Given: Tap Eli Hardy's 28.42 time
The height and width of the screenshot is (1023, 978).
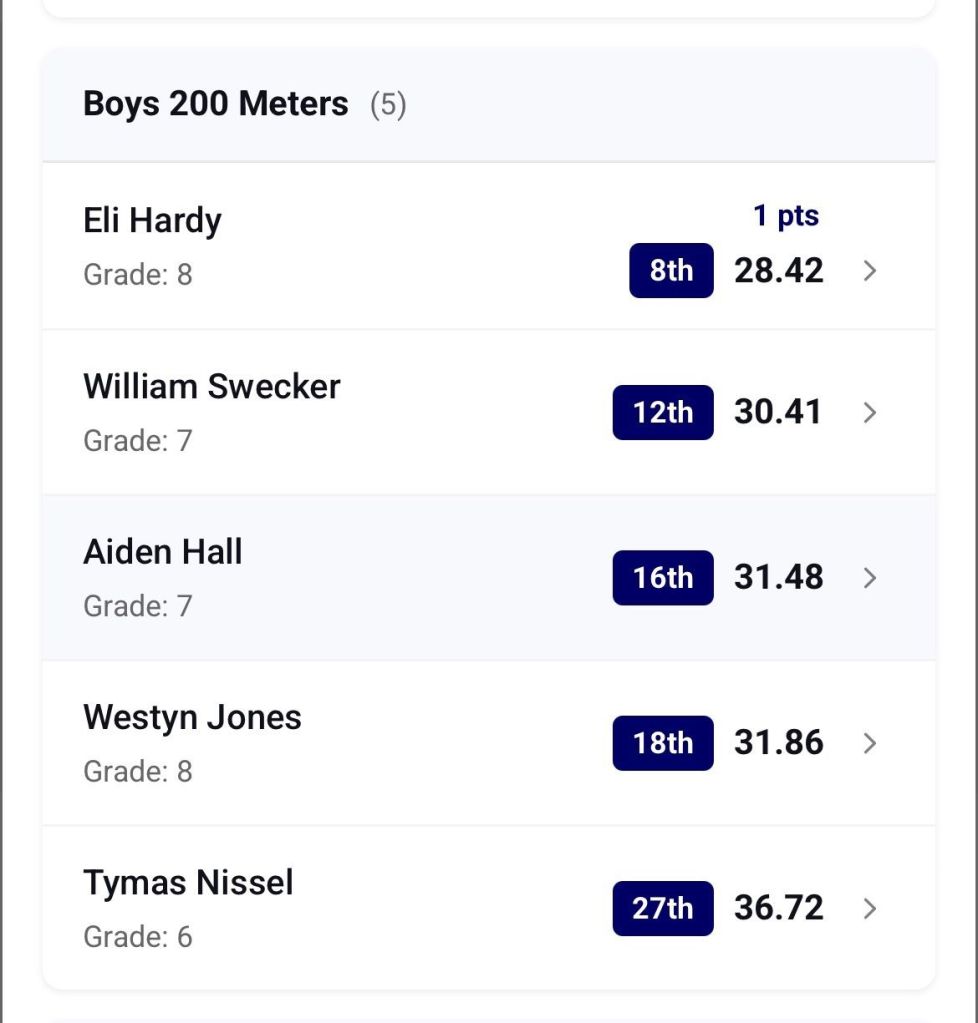Looking at the screenshot, I should [779, 271].
